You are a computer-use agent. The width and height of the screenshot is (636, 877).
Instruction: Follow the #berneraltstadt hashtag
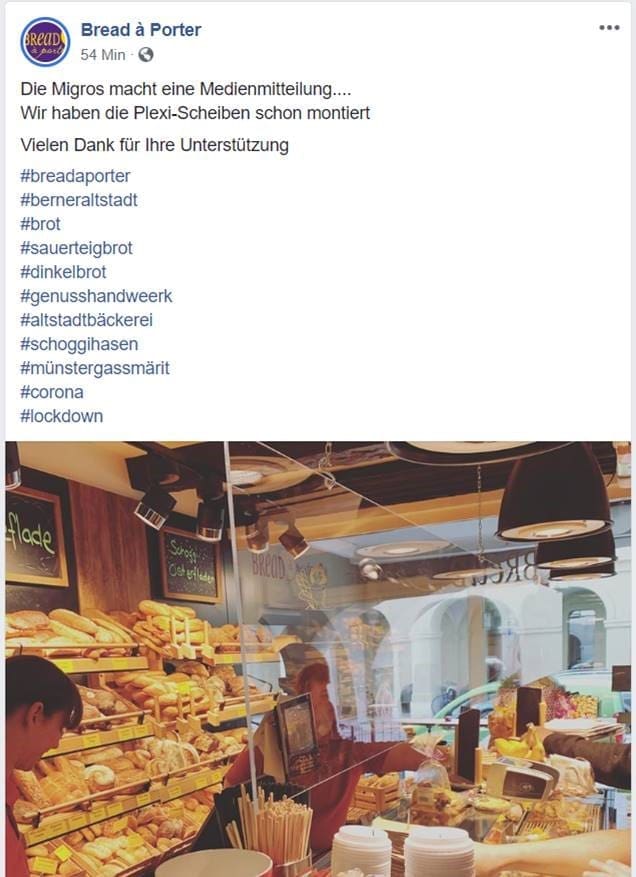pos(79,200)
